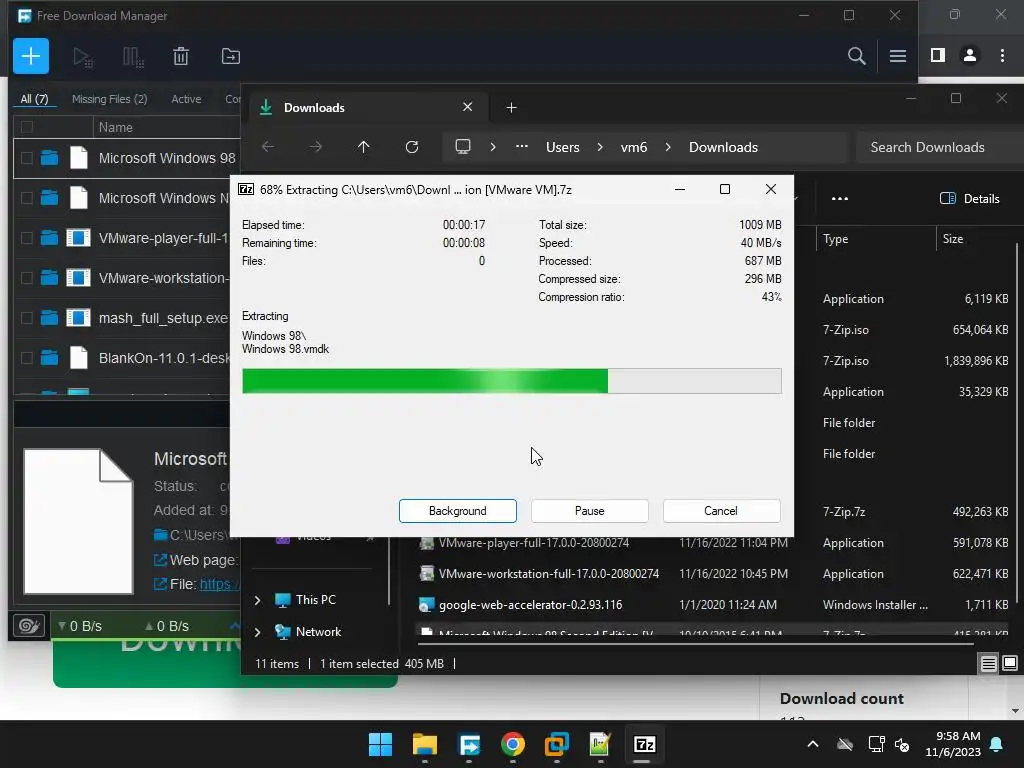Close the Downloads Explorer tab
The height and width of the screenshot is (768, 1024).
[x=468, y=107]
